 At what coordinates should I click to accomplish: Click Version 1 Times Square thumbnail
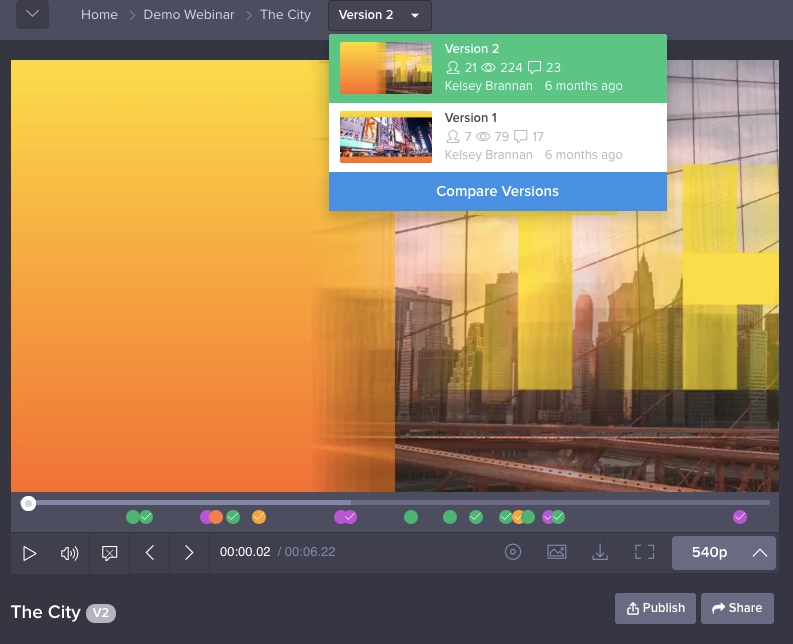[x=386, y=137]
